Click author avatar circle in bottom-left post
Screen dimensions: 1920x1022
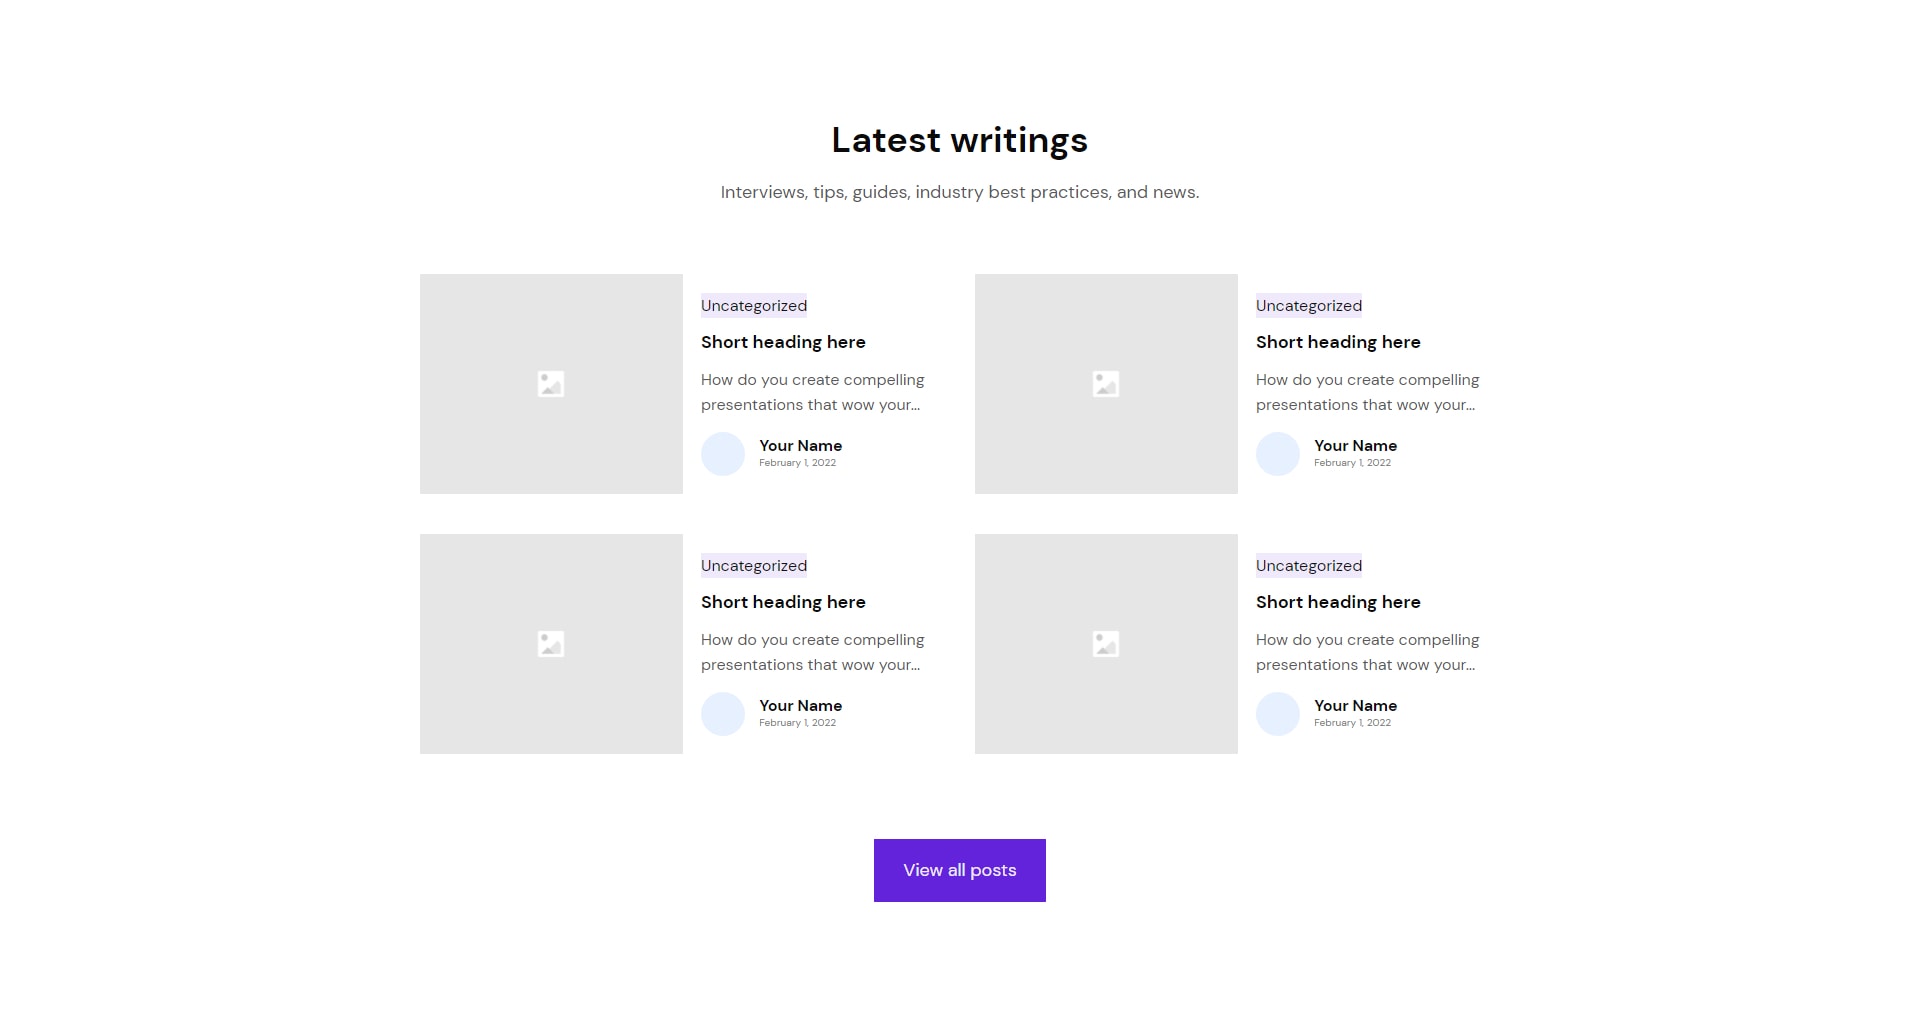[723, 714]
